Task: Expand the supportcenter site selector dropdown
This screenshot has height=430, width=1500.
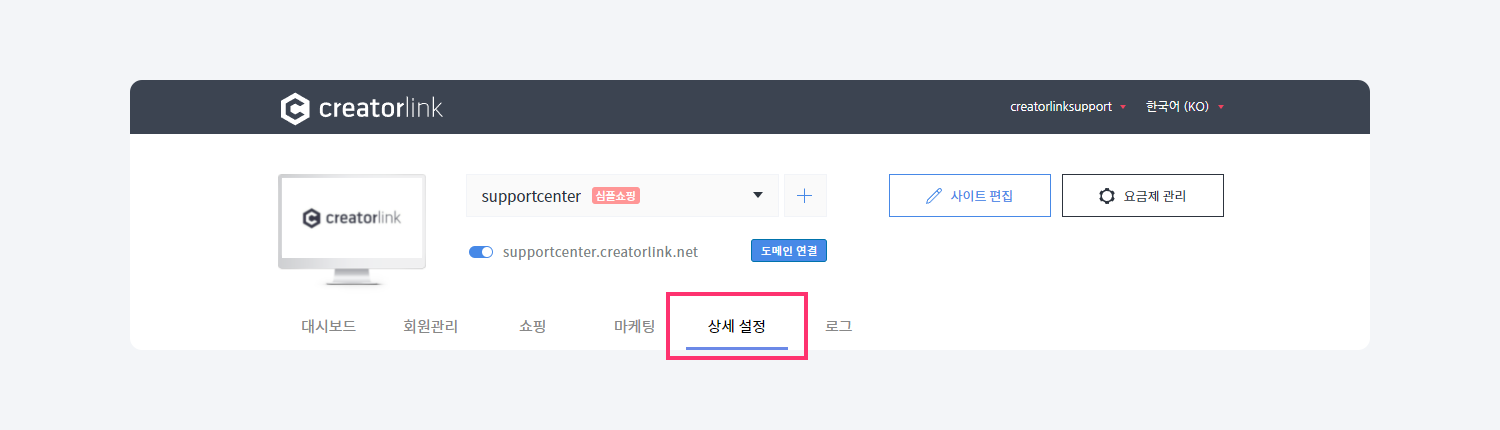Action: point(758,196)
